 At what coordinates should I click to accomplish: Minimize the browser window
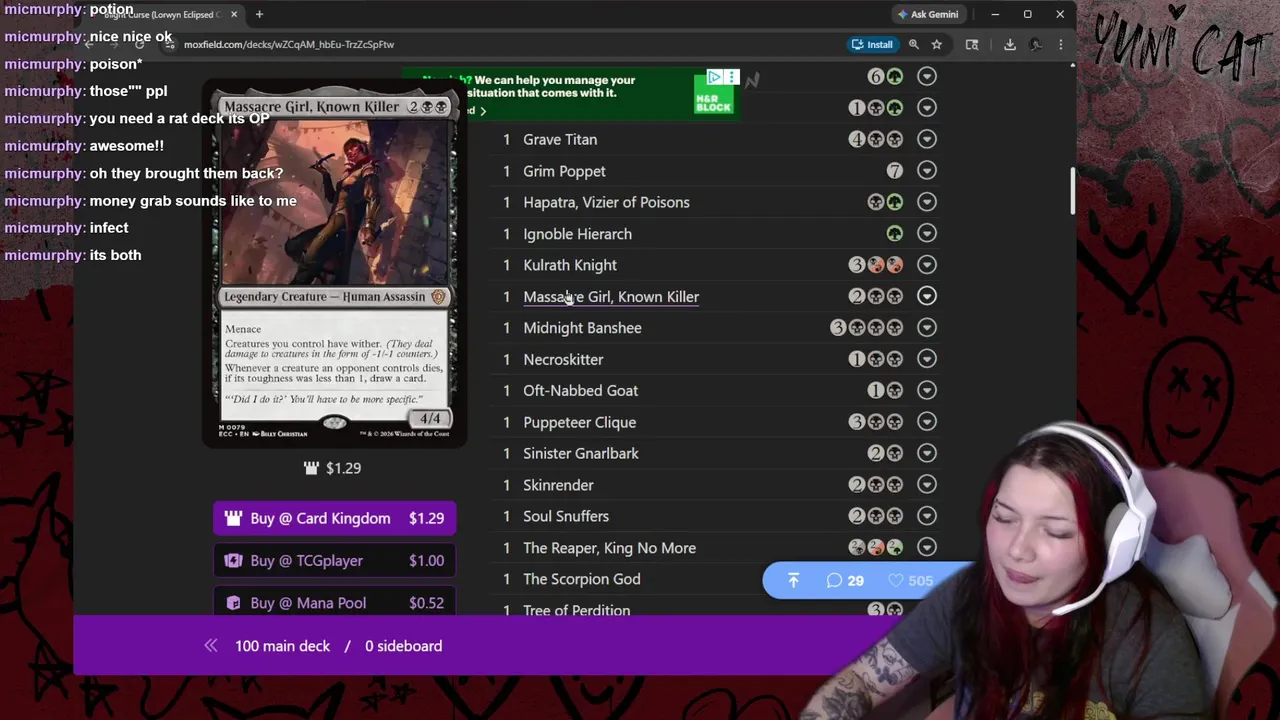point(995,14)
